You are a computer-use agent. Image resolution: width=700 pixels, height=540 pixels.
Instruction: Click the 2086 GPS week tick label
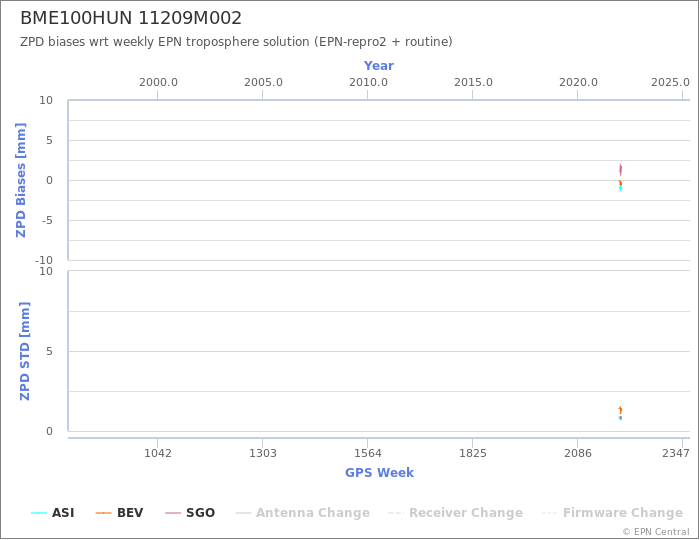[578, 453]
